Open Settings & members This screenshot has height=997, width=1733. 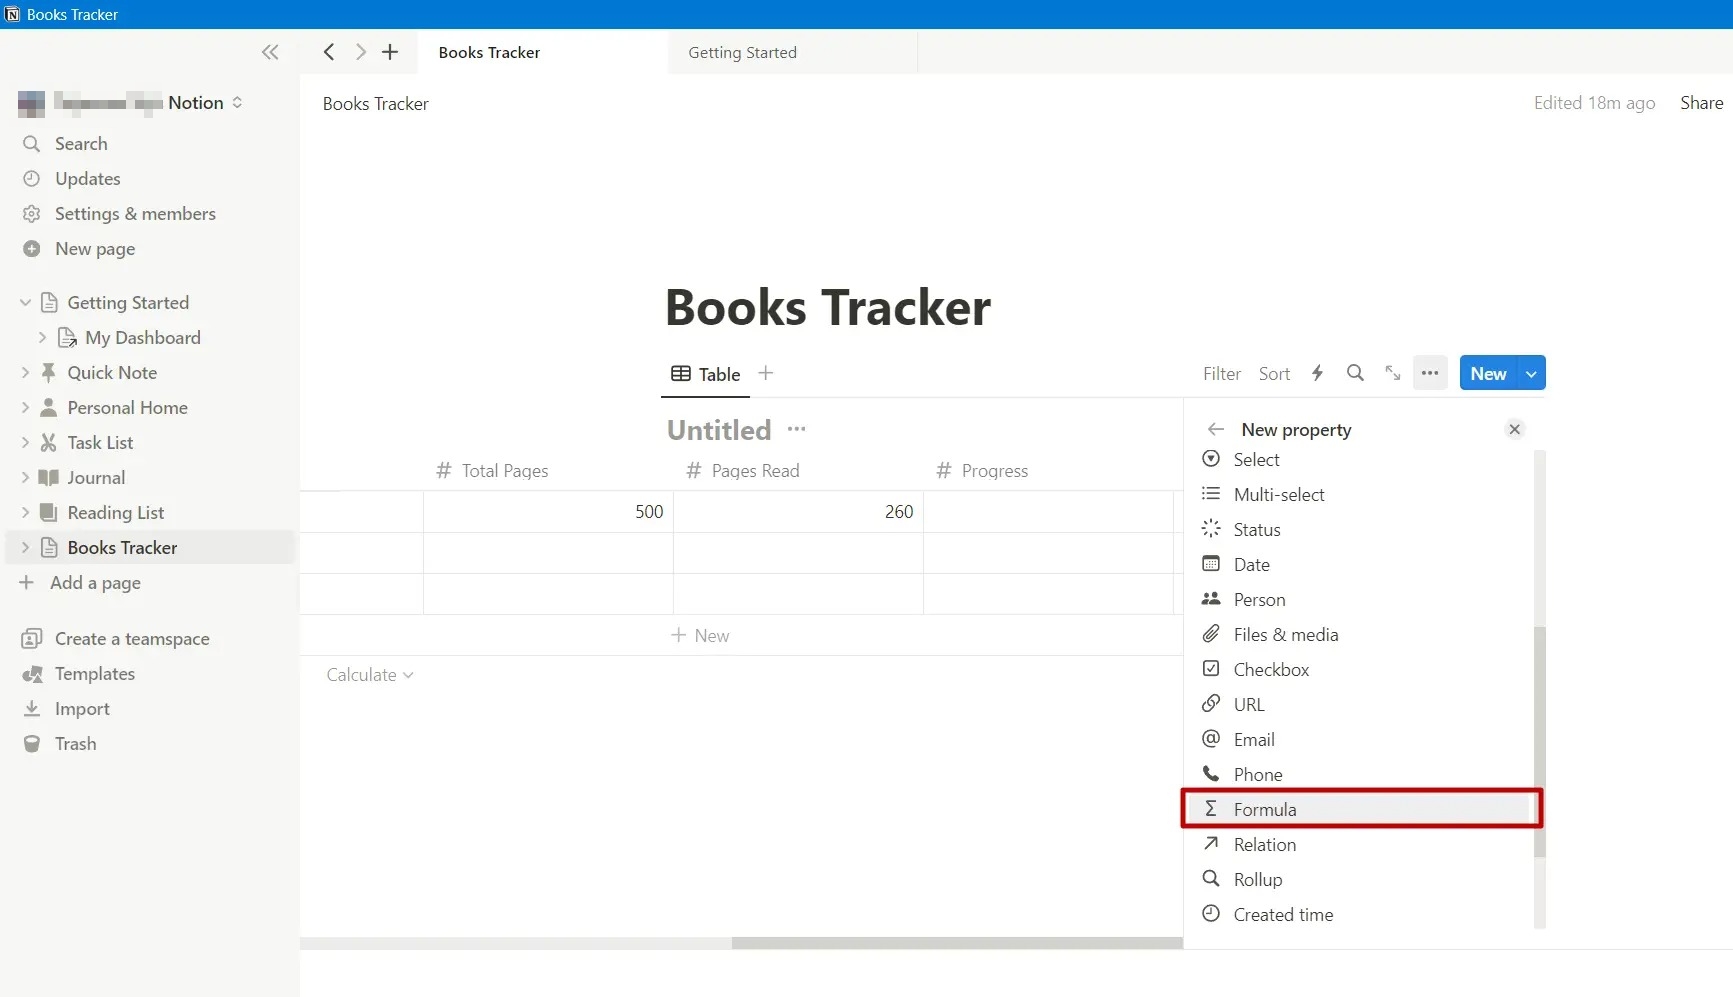(133, 213)
